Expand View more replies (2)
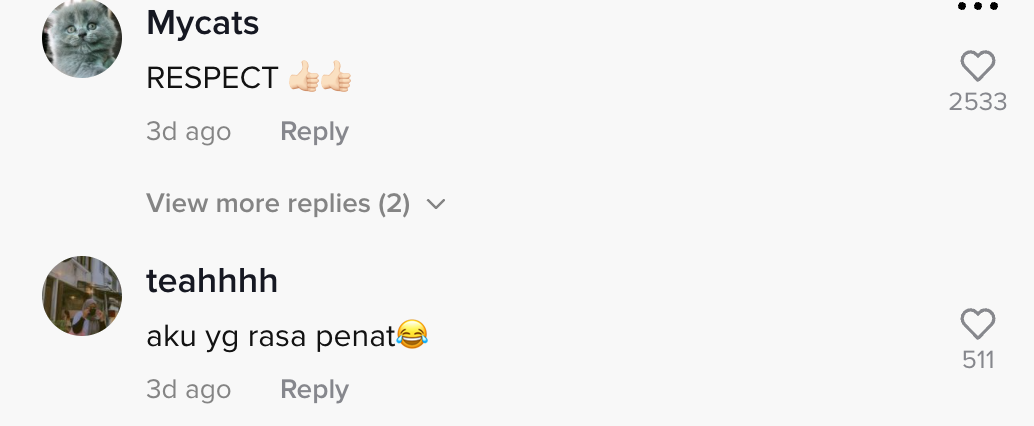This screenshot has width=1034, height=426. point(278,204)
